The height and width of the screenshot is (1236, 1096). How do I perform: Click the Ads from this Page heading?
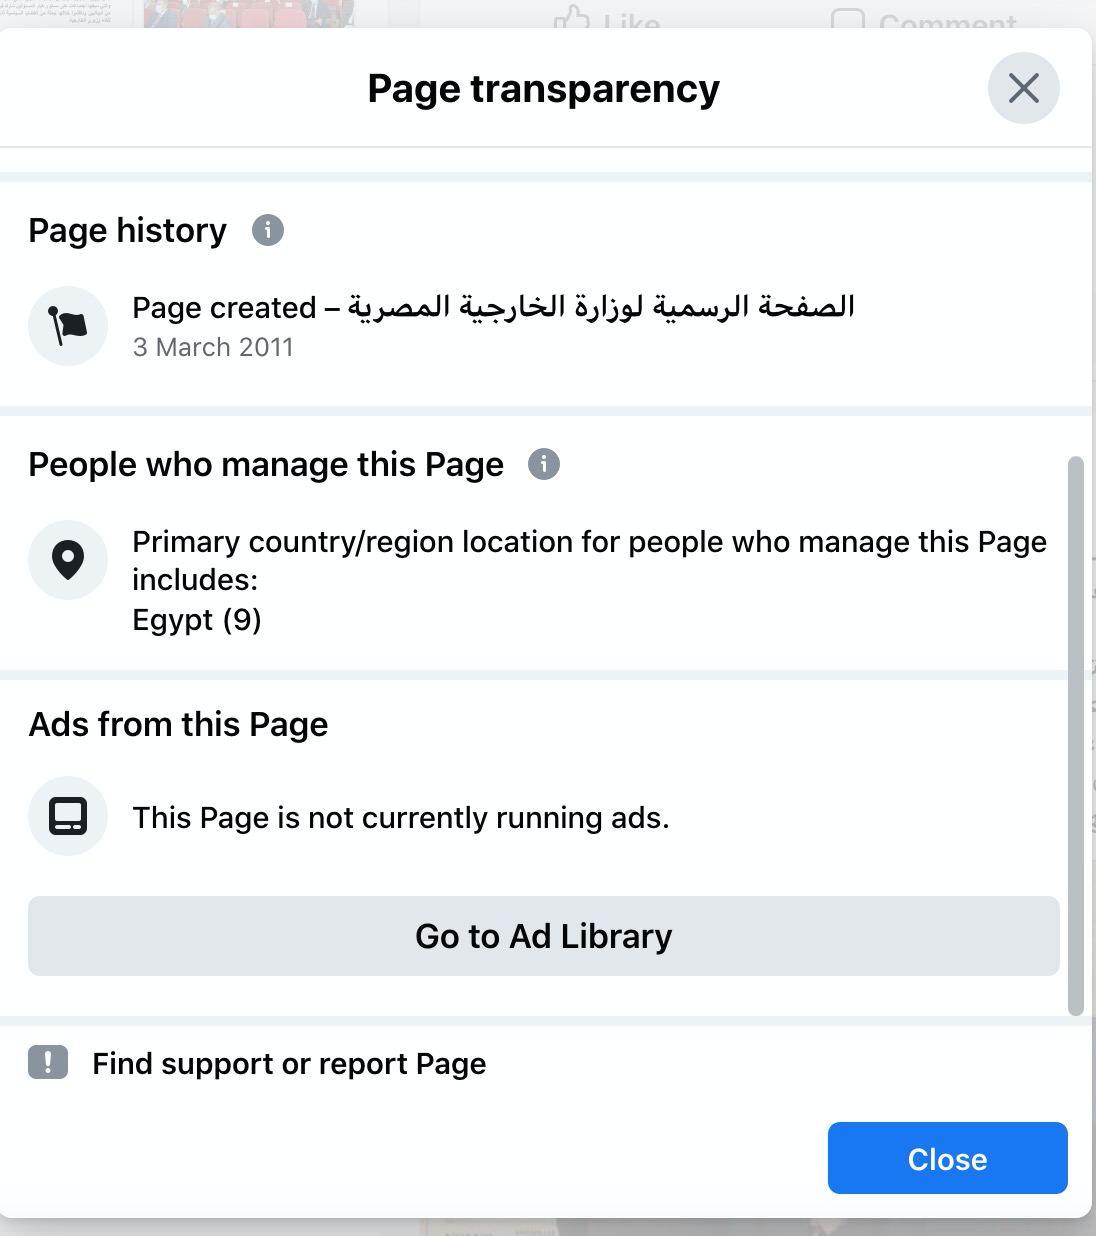[178, 724]
